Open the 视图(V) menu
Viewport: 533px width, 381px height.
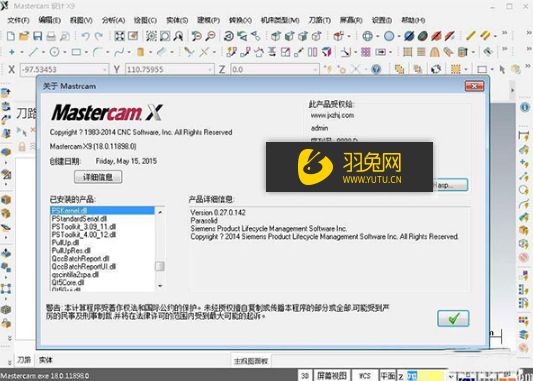pos(81,20)
